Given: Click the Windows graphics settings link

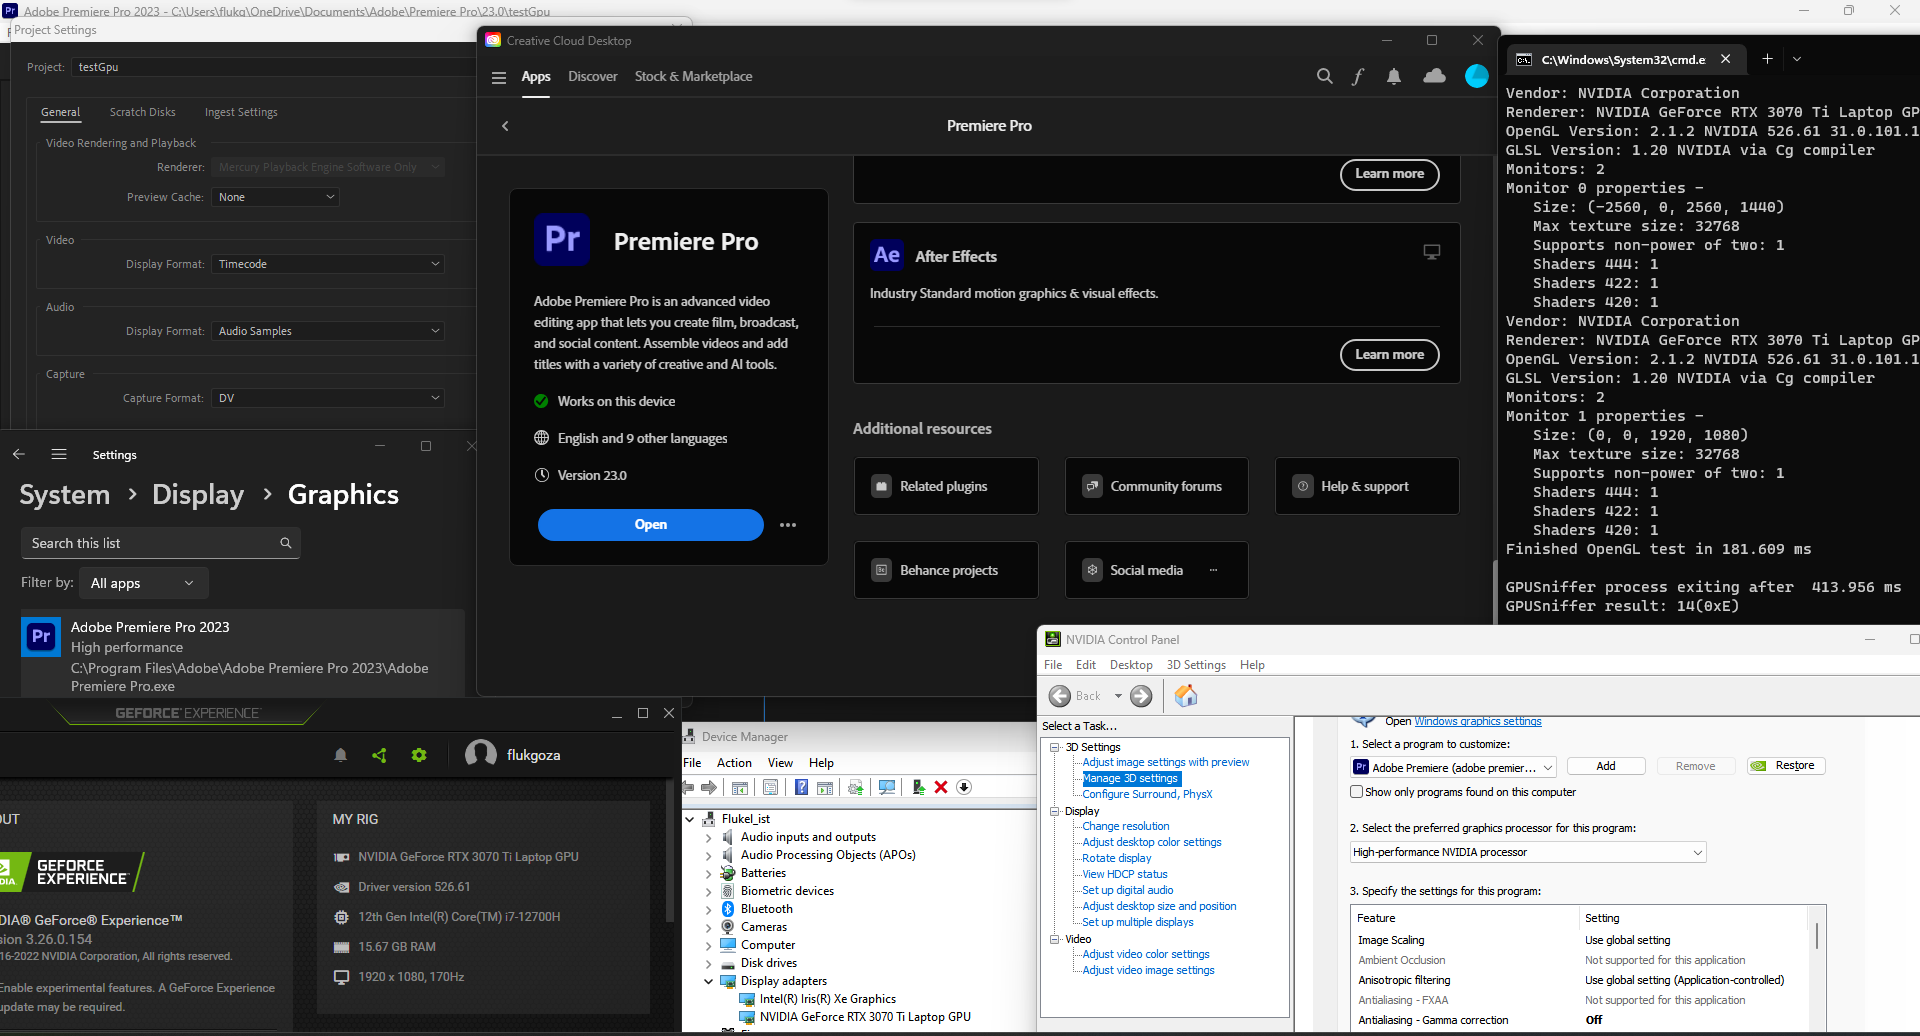Looking at the screenshot, I should 1478,720.
